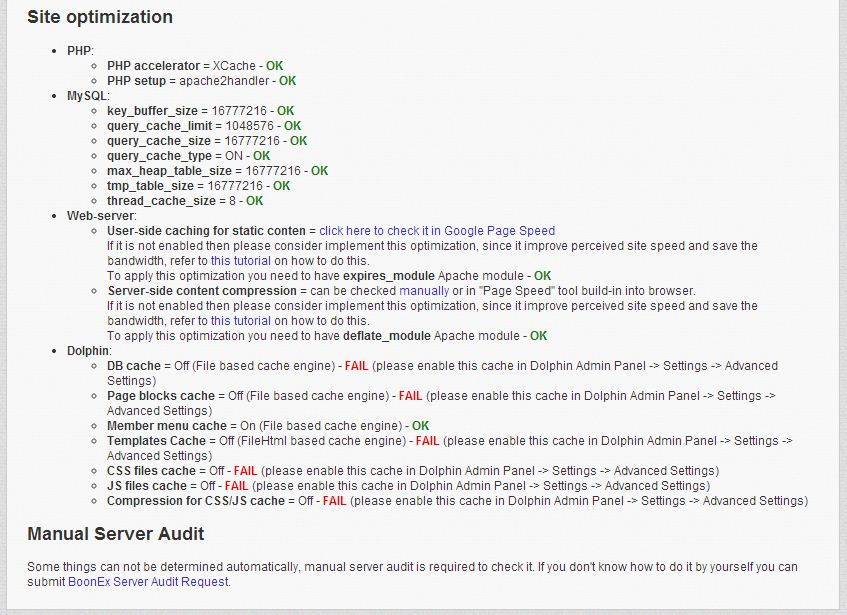Click the 'max_heap_table_size' setting name
The height and width of the screenshot is (615, 847).
[x=169, y=171]
